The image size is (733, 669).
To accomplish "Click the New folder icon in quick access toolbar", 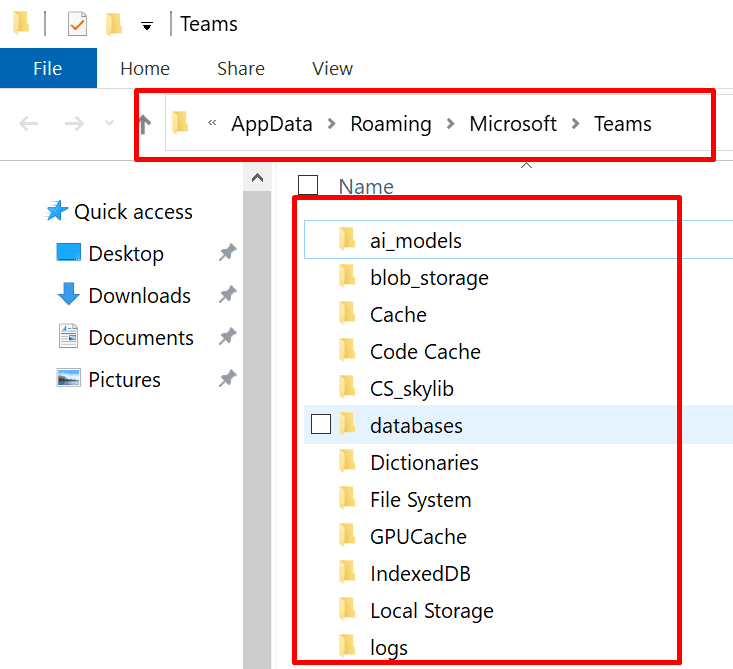I will pyautogui.click(x=114, y=24).
